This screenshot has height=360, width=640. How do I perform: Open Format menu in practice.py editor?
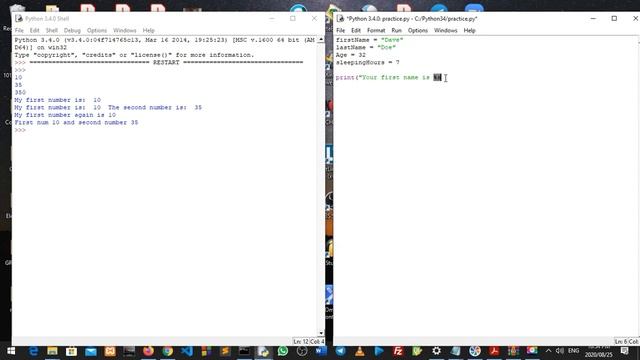pyautogui.click(x=376, y=31)
